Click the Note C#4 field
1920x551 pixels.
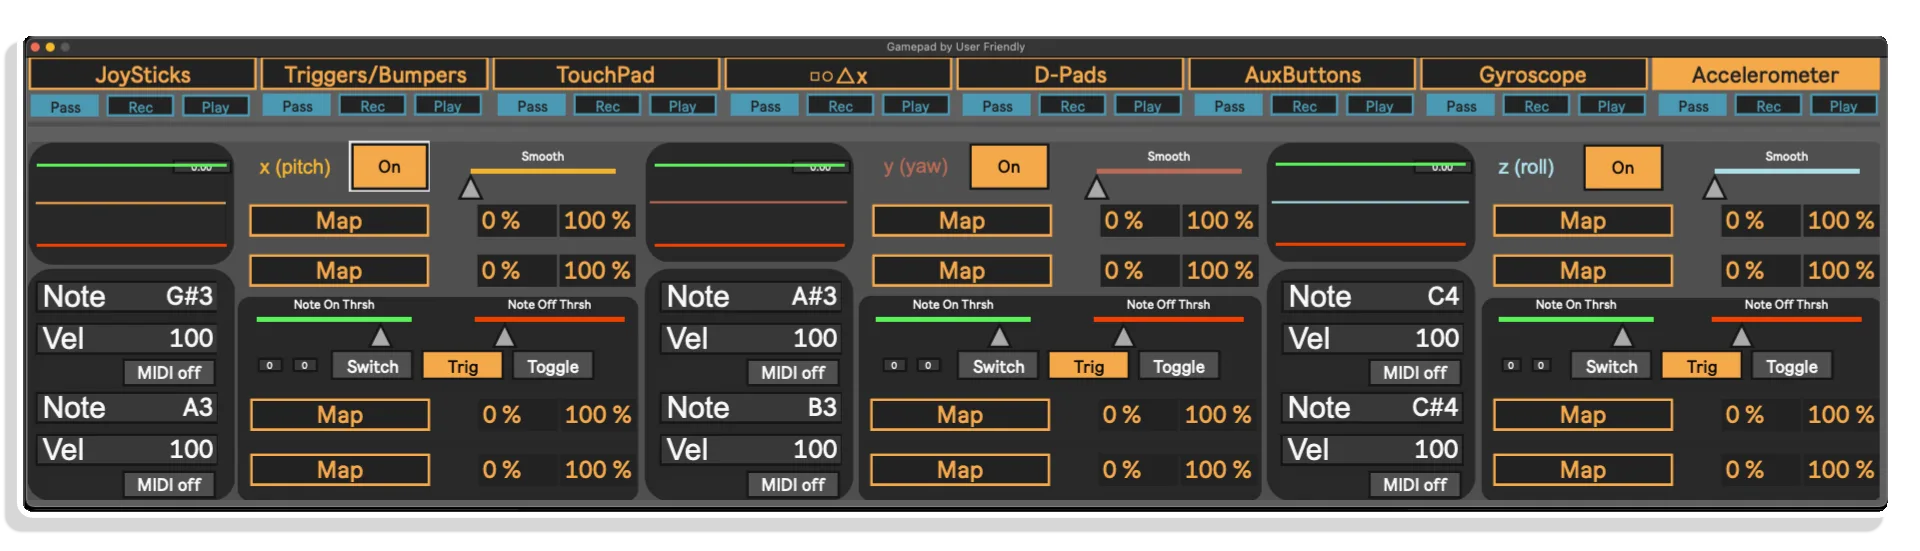tap(1373, 408)
